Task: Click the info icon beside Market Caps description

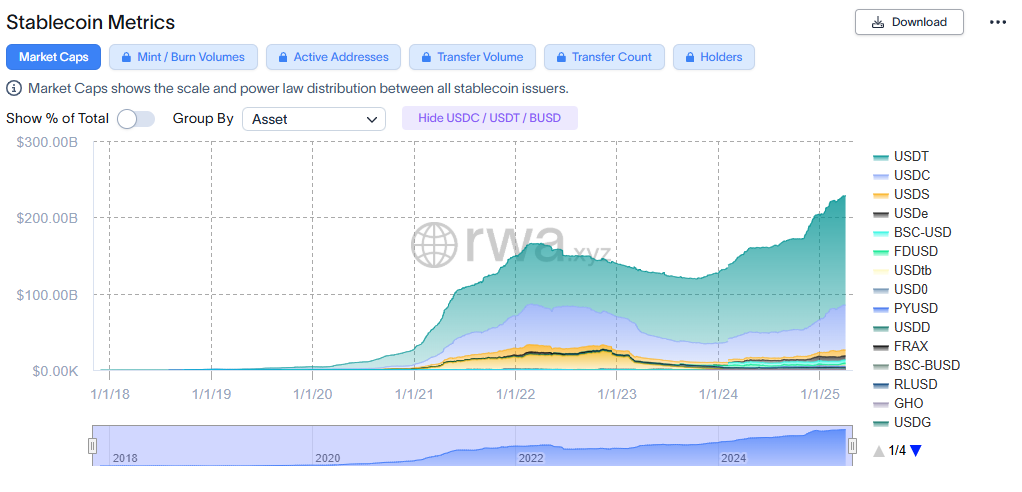Action: [15, 88]
